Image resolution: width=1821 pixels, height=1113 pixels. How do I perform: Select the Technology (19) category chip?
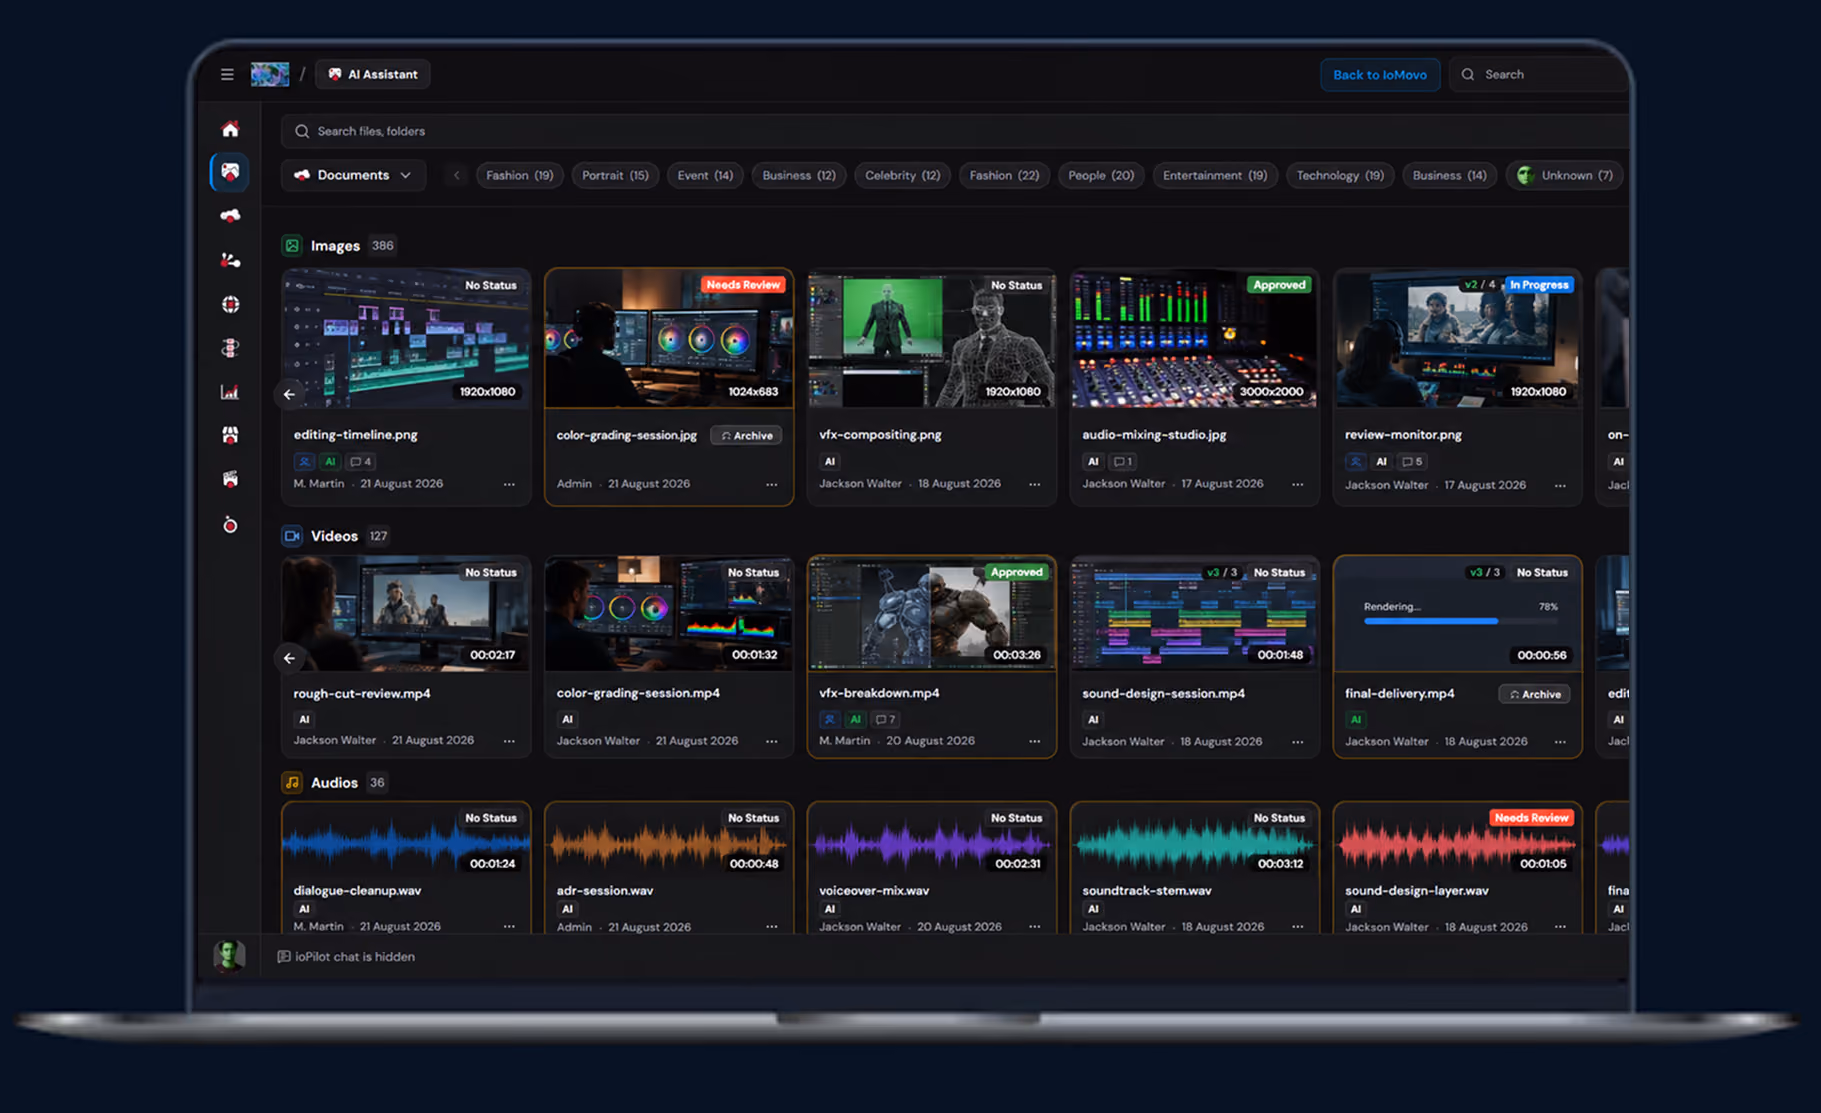[x=1340, y=175]
